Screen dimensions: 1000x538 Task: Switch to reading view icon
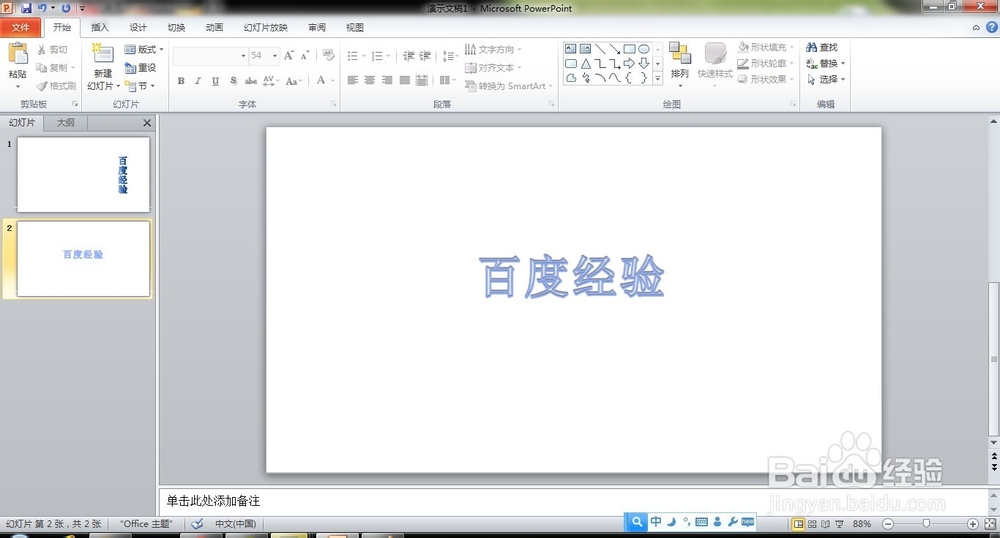[x=825, y=524]
